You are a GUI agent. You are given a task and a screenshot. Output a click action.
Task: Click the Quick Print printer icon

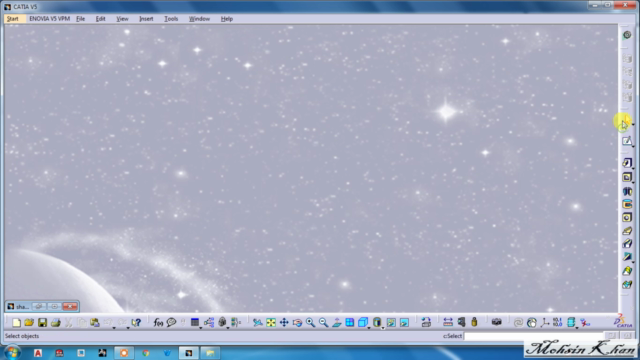[x=56, y=322]
